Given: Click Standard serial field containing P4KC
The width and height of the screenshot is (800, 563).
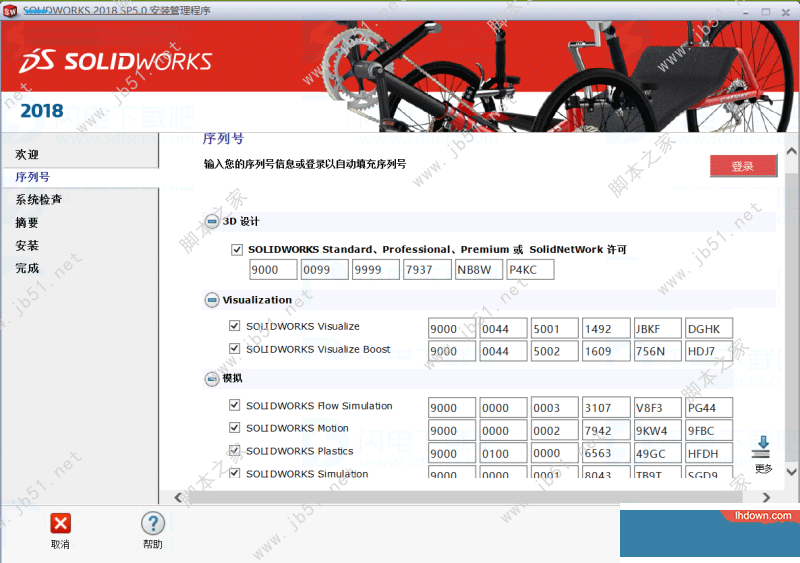Looking at the screenshot, I should (x=531, y=270).
